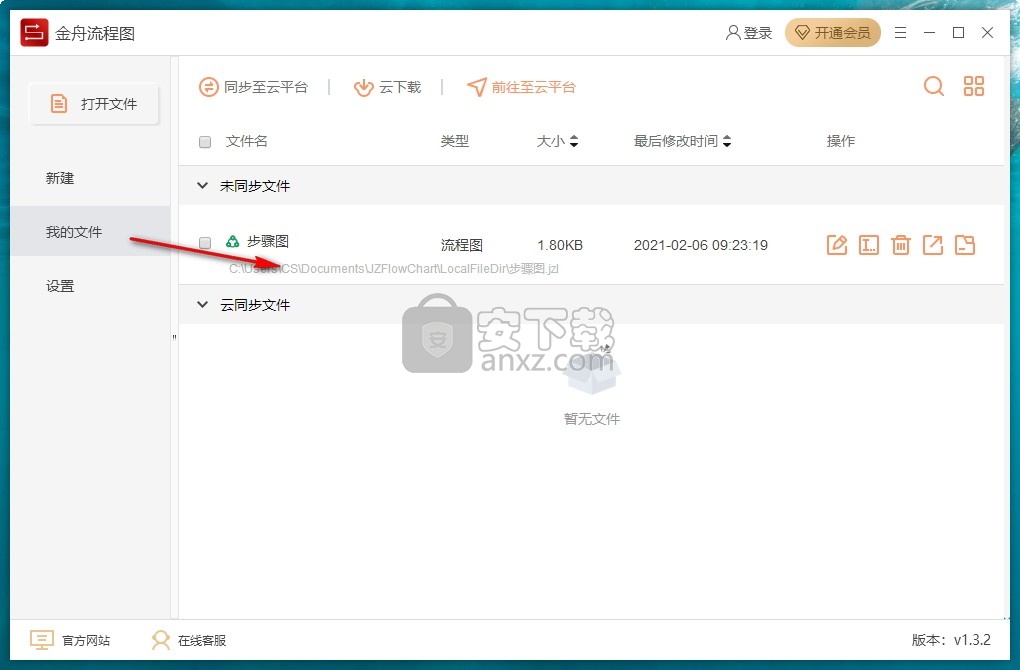
Task: Click the 打开文件 button
Action: pyautogui.click(x=94, y=103)
